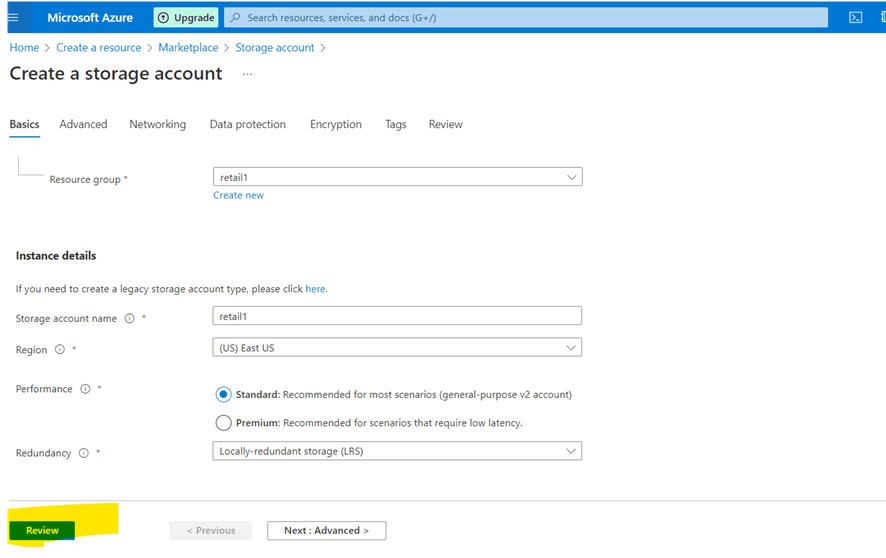Switch to the Advanced tab
This screenshot has height=558, width=886.
[x=83, y=124]
